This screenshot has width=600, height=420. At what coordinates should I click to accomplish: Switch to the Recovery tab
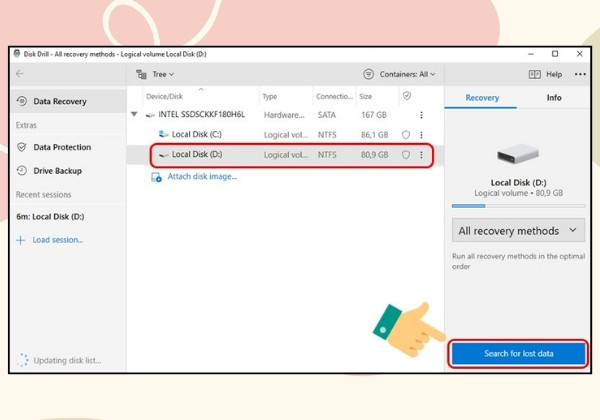coord(482,98)
